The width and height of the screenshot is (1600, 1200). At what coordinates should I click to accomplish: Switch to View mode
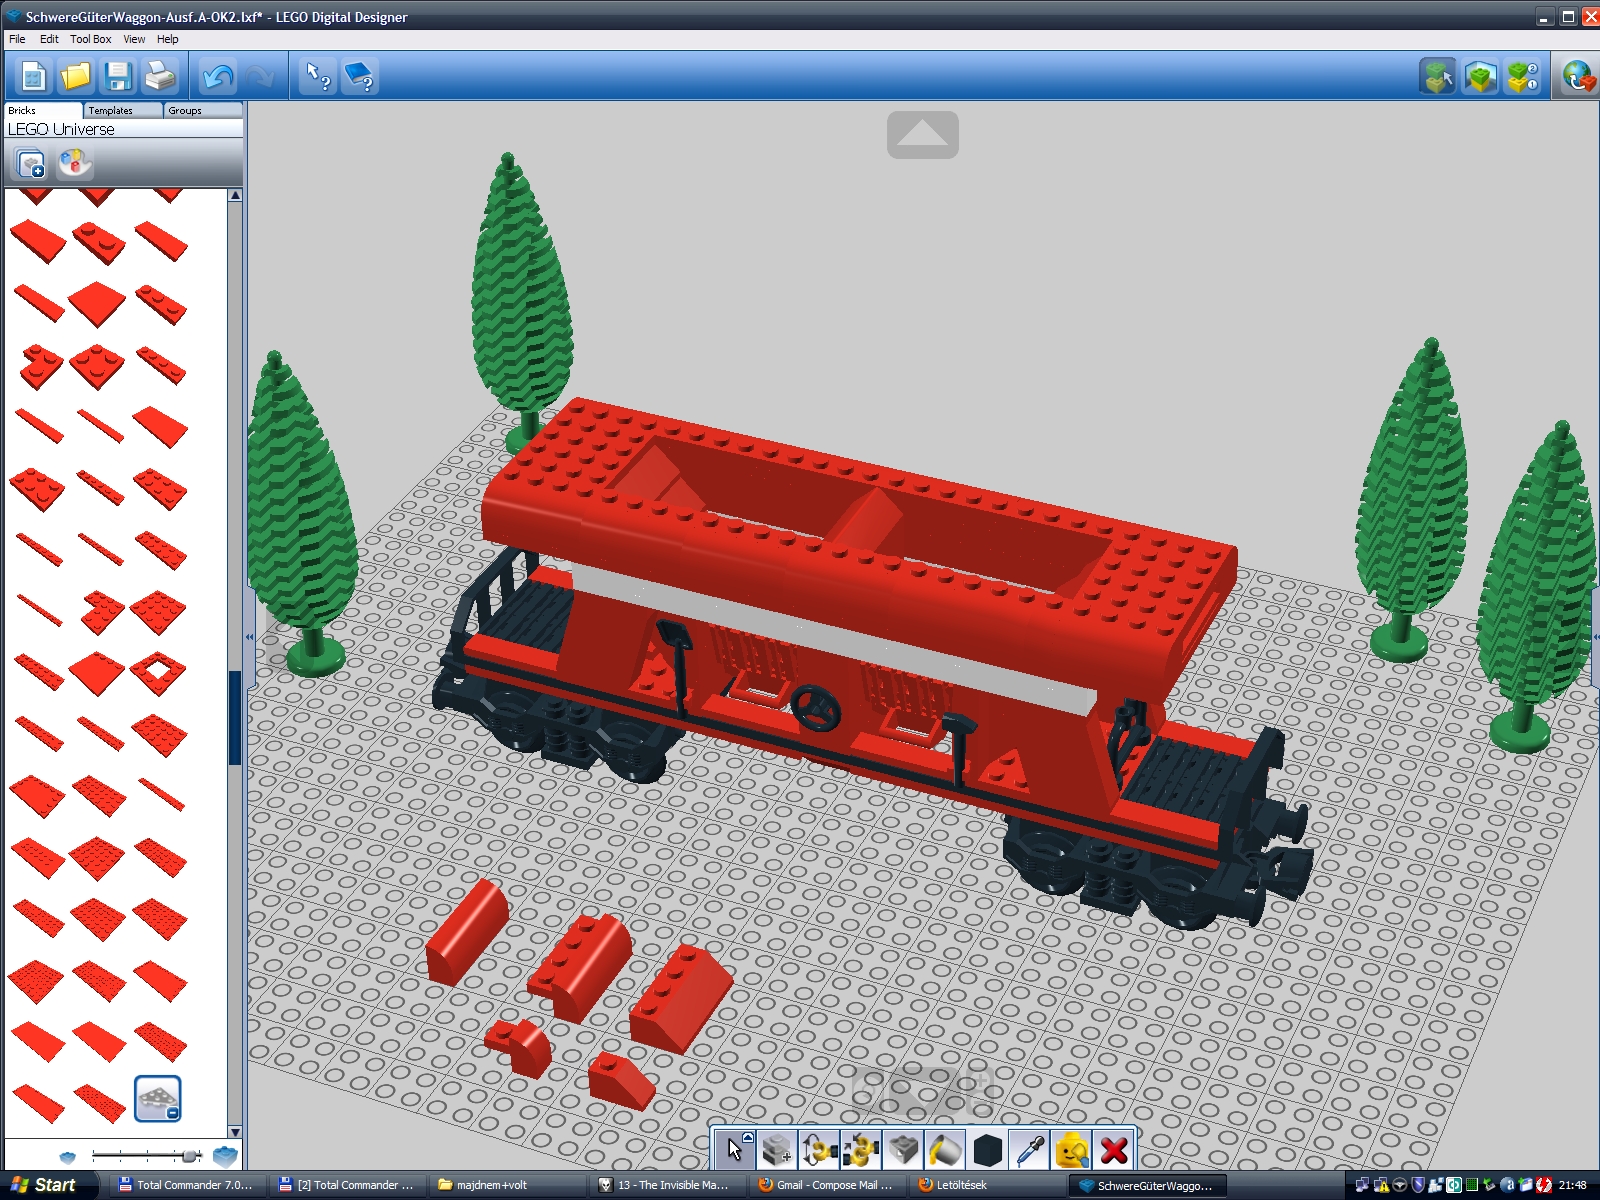coord(1480,76)
